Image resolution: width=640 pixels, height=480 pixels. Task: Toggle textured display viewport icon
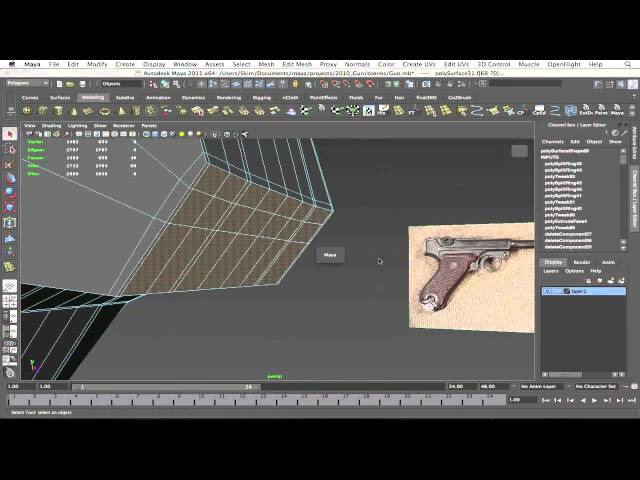(x=173, y=134)
